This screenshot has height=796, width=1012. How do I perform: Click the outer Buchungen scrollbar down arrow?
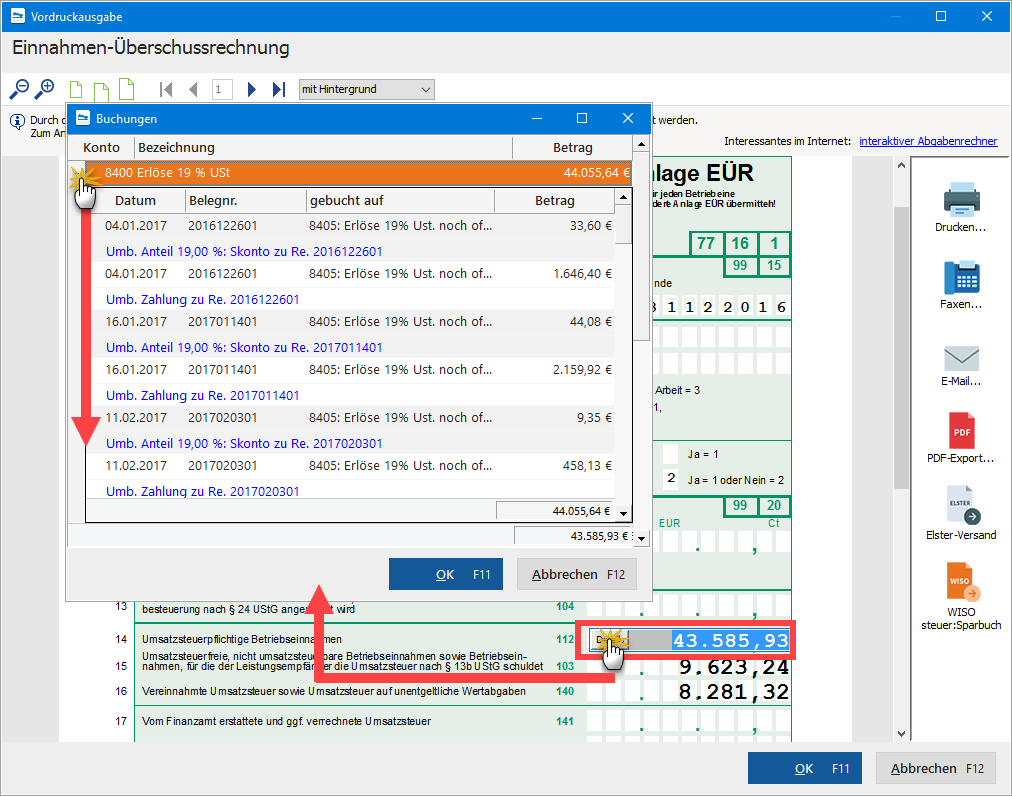coord(641,538)
